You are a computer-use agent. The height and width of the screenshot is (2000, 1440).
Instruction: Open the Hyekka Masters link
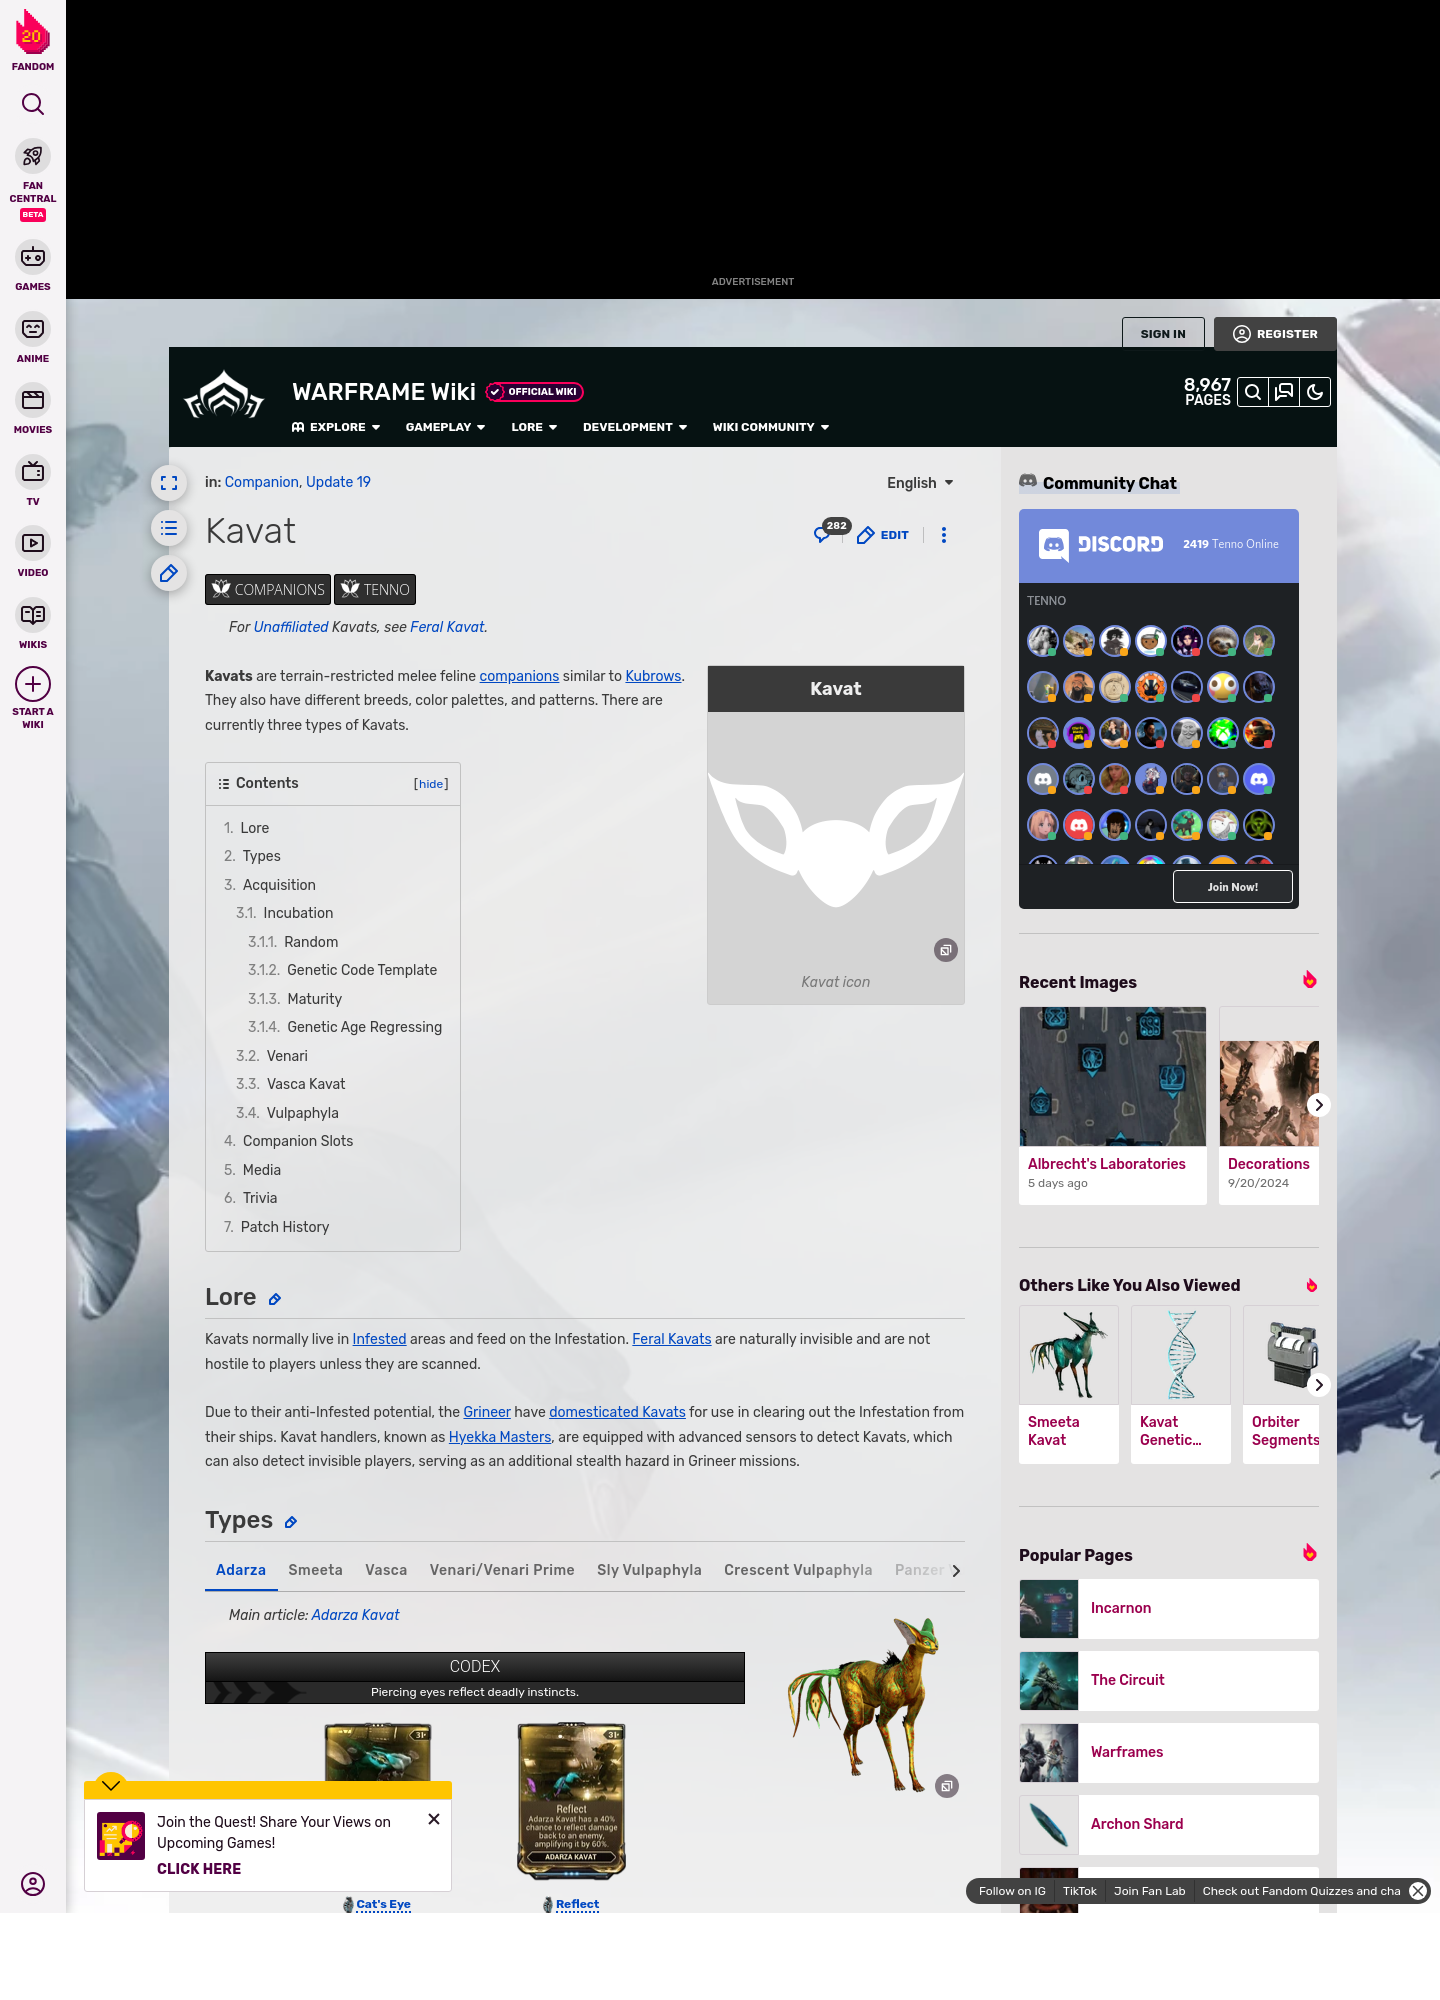click(x=500, y=1437)
